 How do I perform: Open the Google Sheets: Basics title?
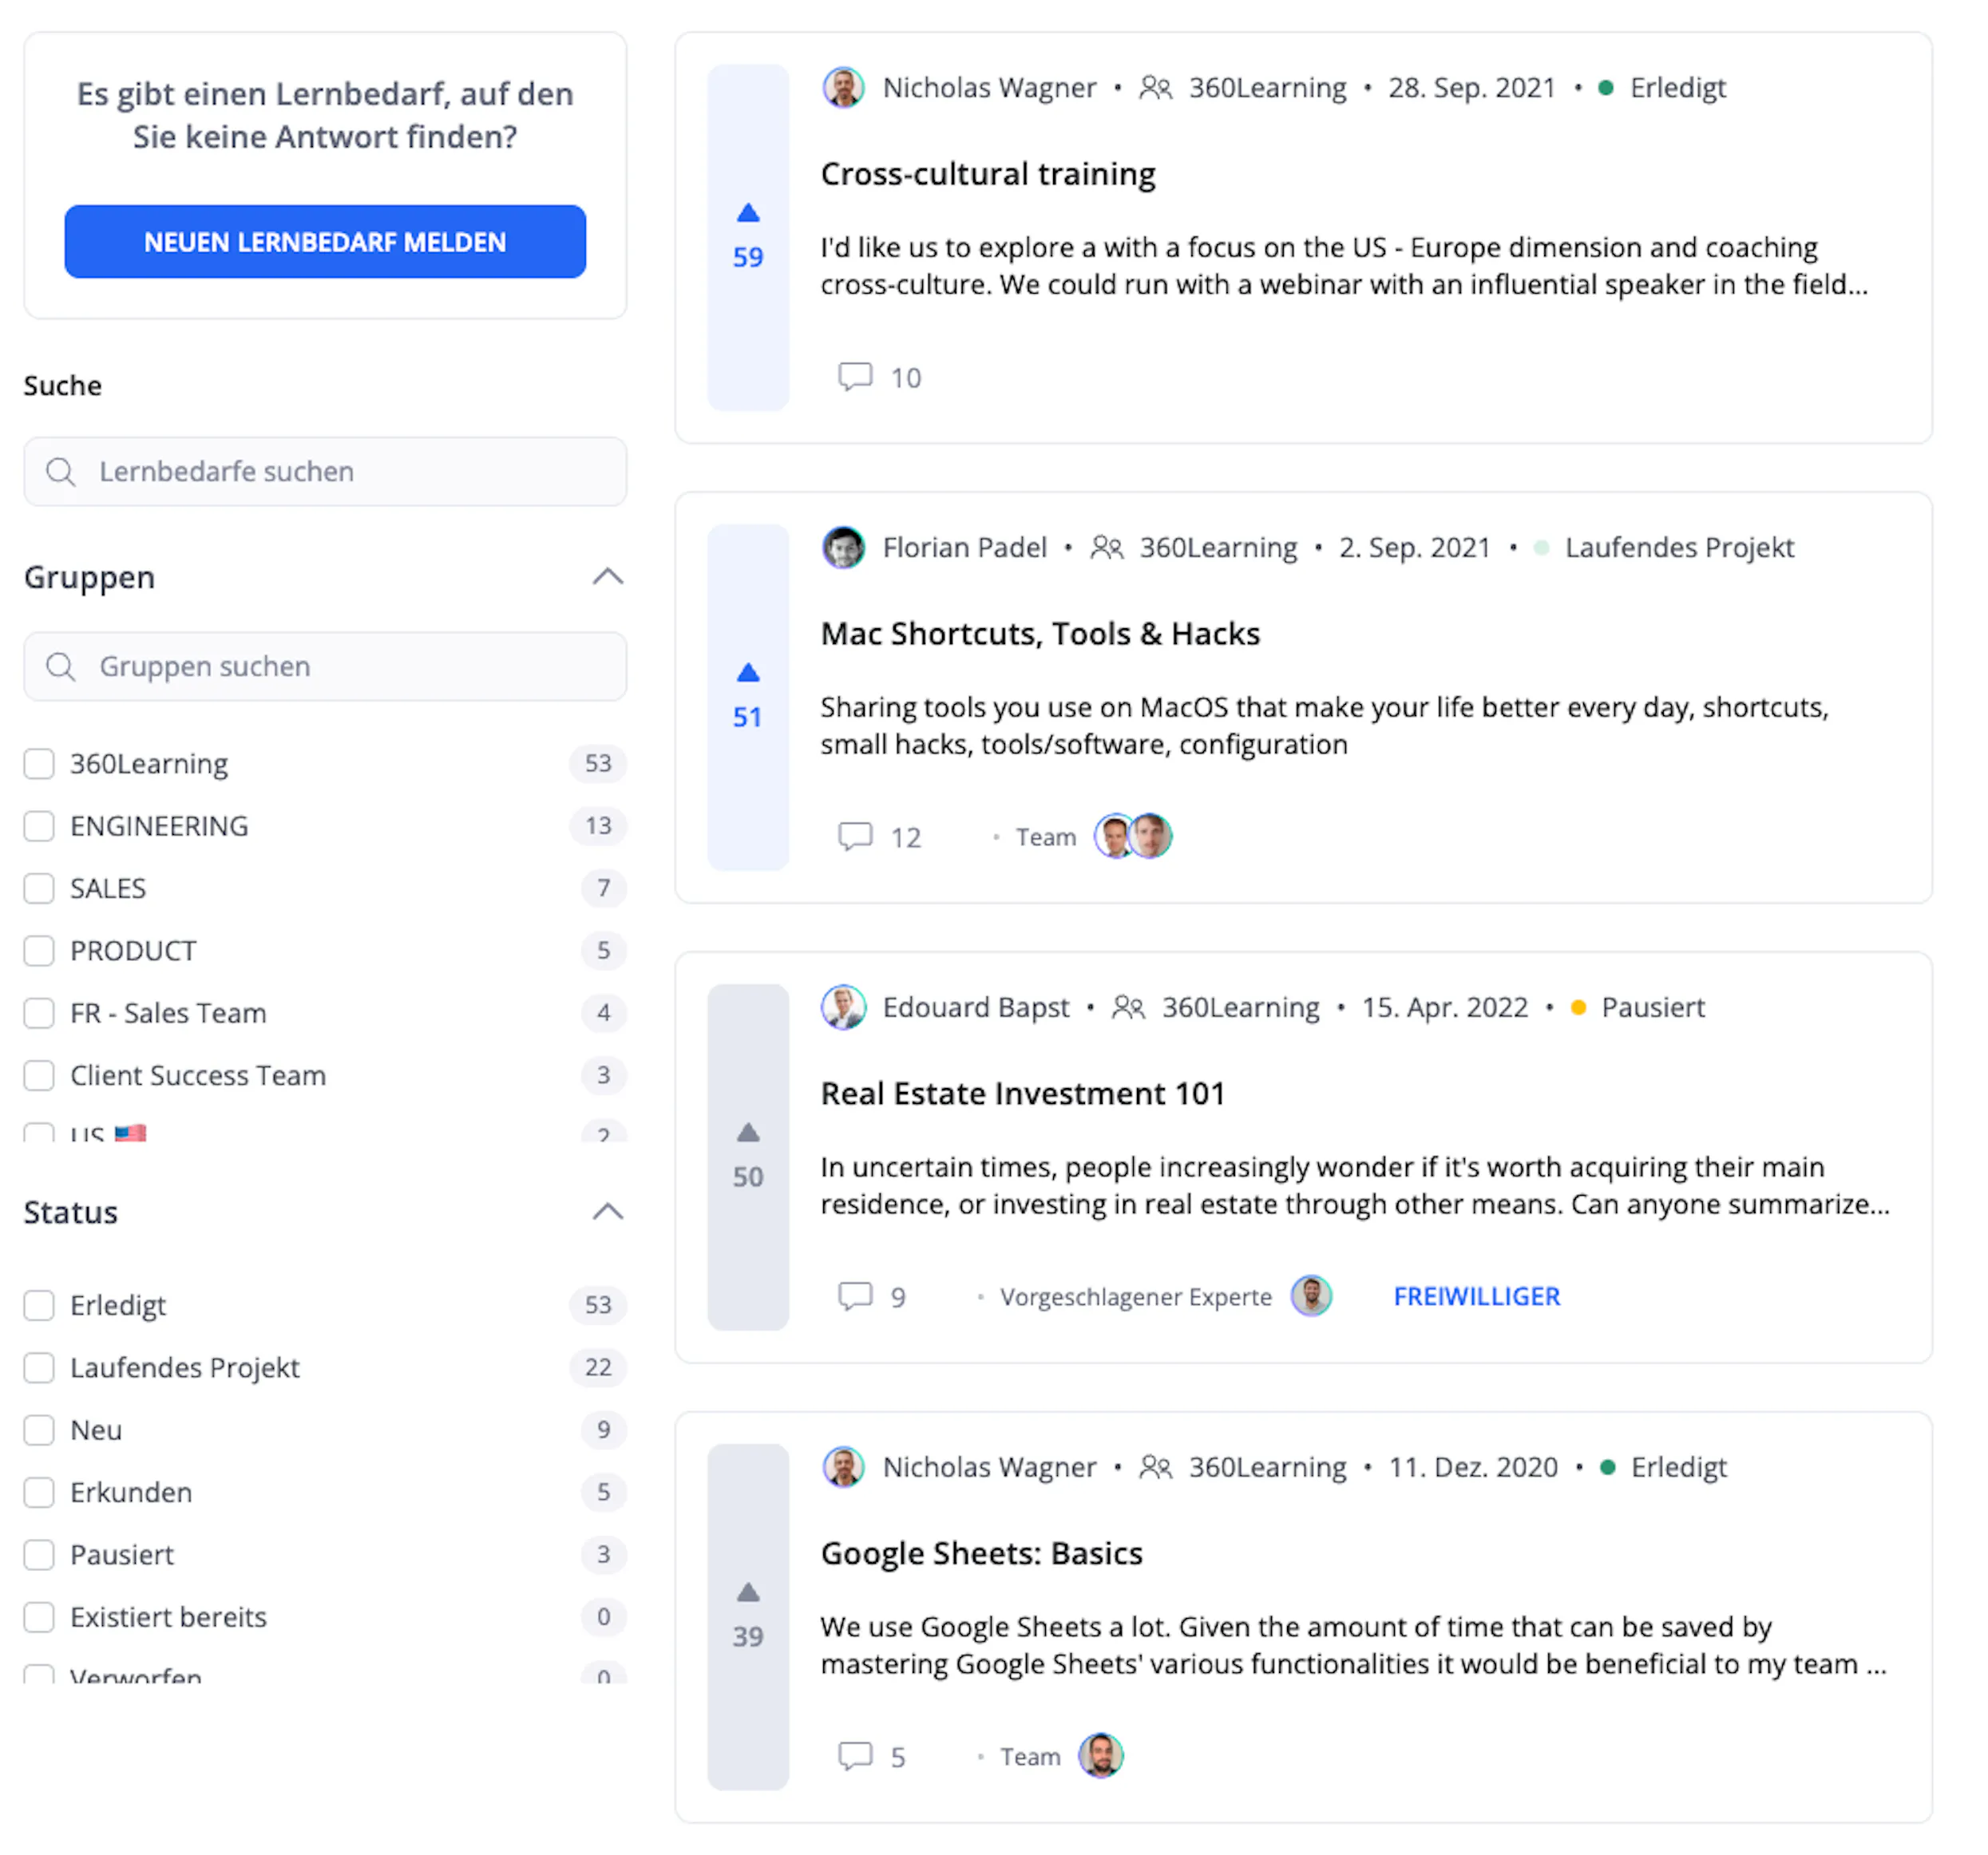tap(981, 1553)
